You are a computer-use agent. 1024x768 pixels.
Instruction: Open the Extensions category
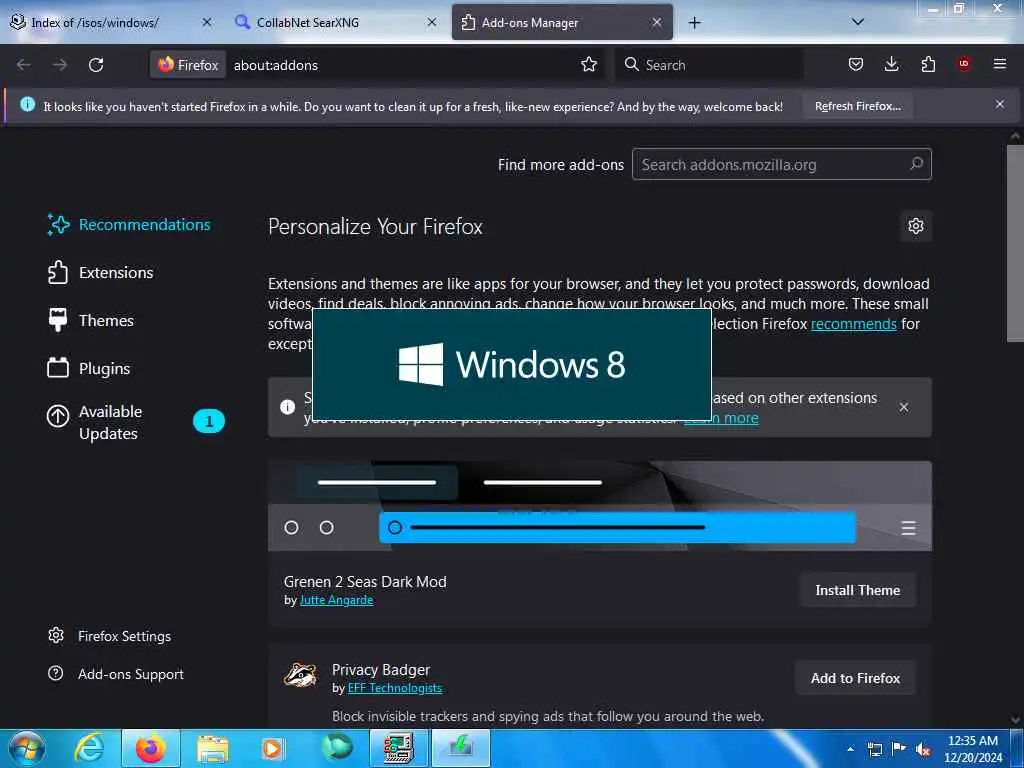(x=101, y=272)
